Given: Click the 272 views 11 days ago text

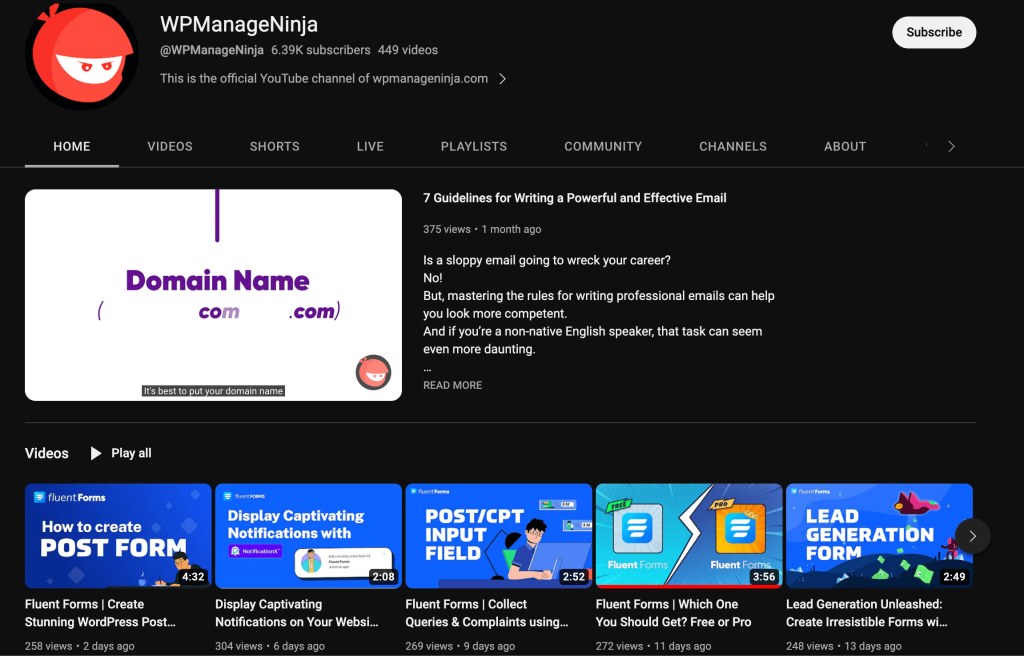Looking at the screenshot, I should click(653, 646).
